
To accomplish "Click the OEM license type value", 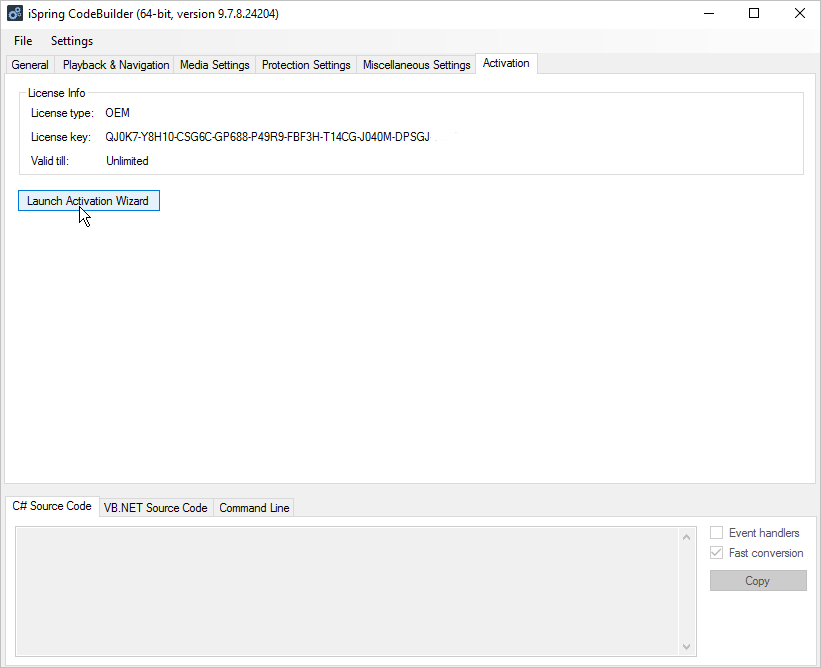I will [117, 113].
